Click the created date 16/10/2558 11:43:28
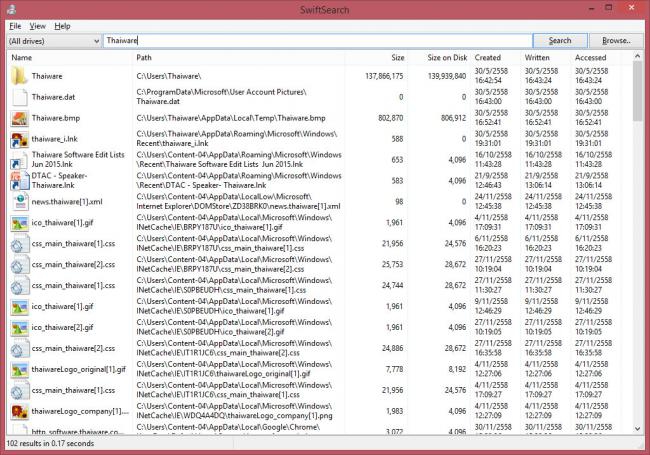Viewport: 650px width, 455px height. 491,160
